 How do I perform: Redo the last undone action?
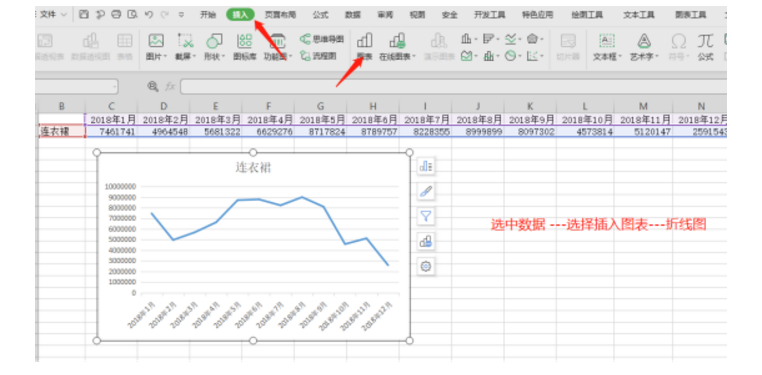coord(164,15)
